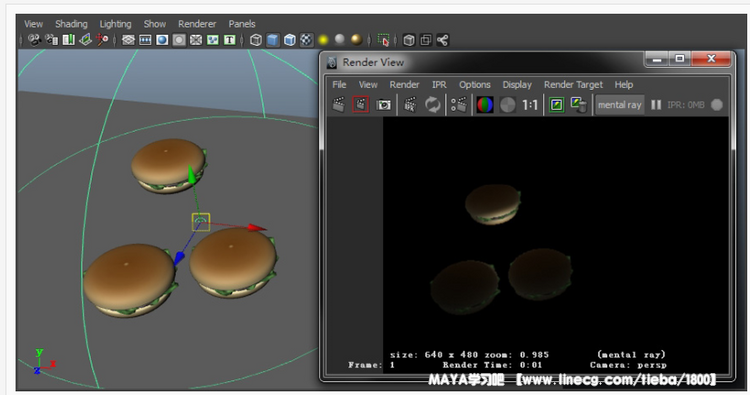Click X-Ray Active Components icon
Image resolution: width=750 pixels, height=395 pixels.
(426, 40)
